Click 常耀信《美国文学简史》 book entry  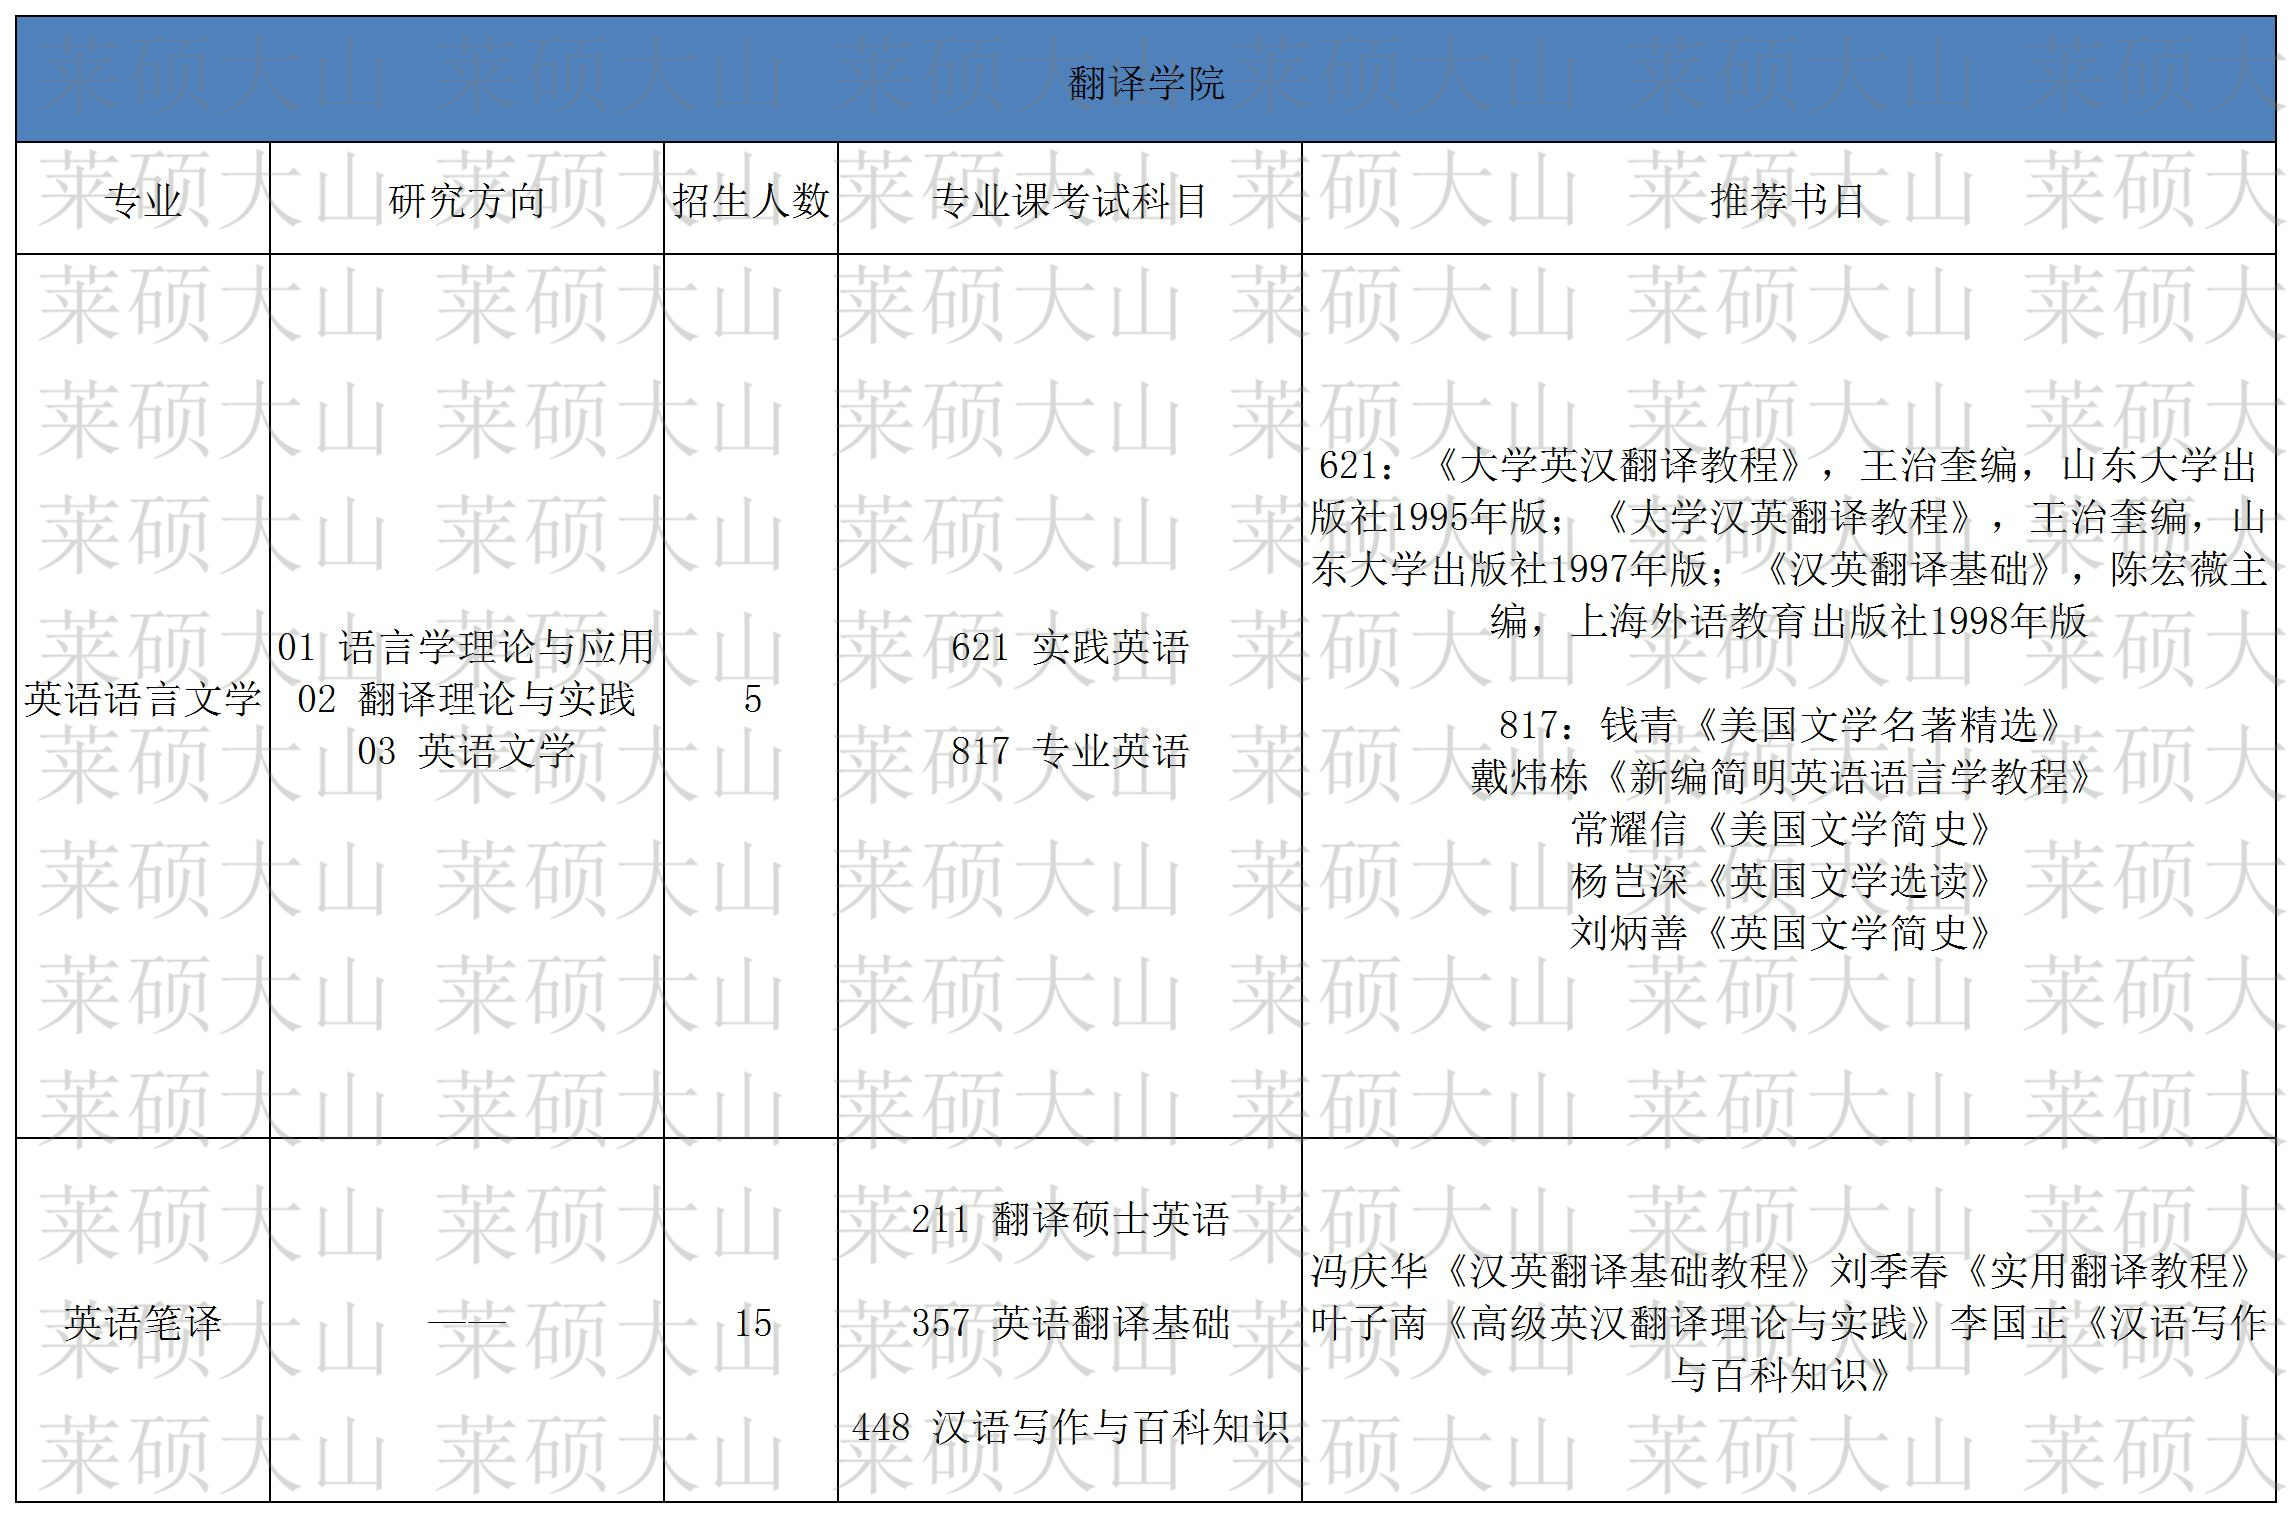pos(1780,829)
